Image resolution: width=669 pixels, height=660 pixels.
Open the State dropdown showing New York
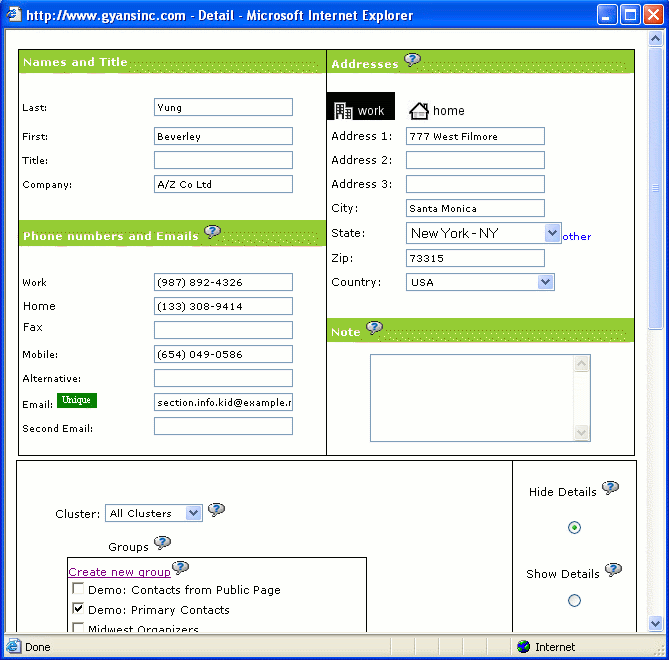tap(484, 233)
